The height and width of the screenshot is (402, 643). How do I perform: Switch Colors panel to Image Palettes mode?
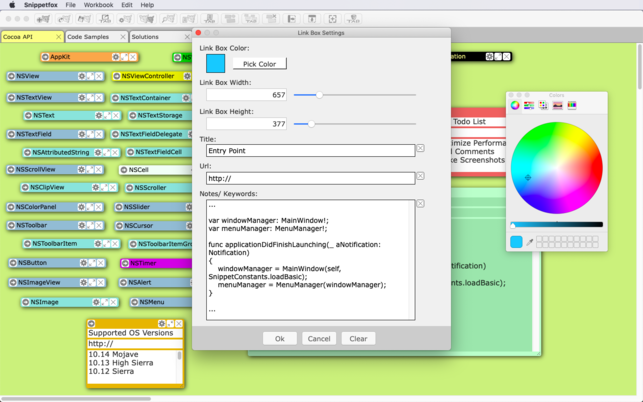click(557, 105)
